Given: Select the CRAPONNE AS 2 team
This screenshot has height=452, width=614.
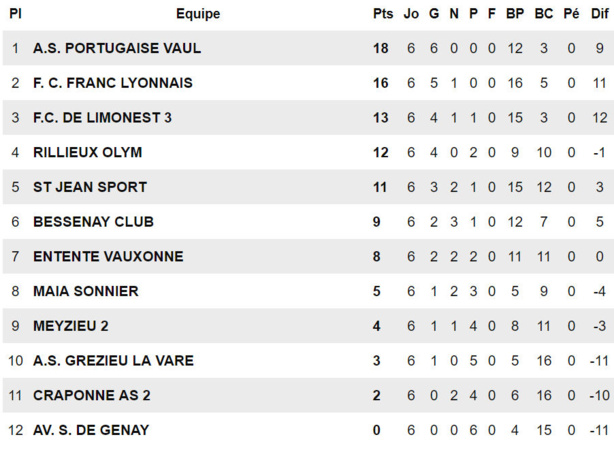Looking at the screenshot, I should tap(92, 395).
